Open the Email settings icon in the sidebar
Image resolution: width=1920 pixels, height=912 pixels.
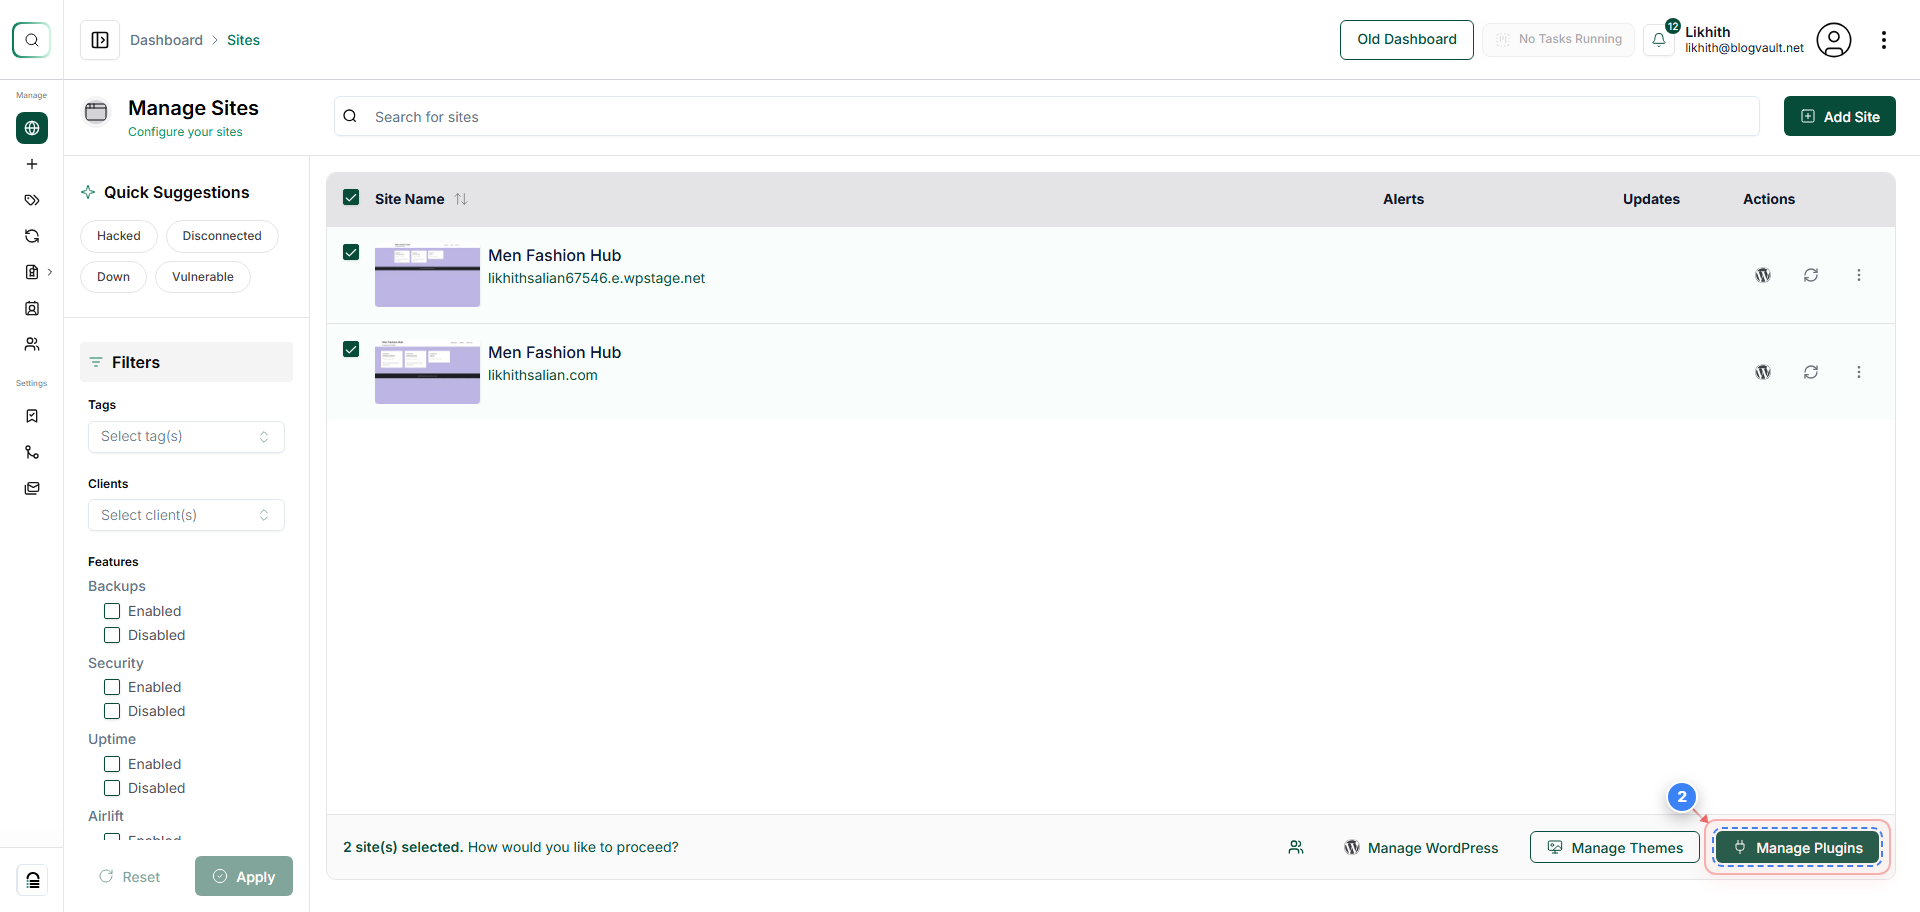click(x=32, y=488)
